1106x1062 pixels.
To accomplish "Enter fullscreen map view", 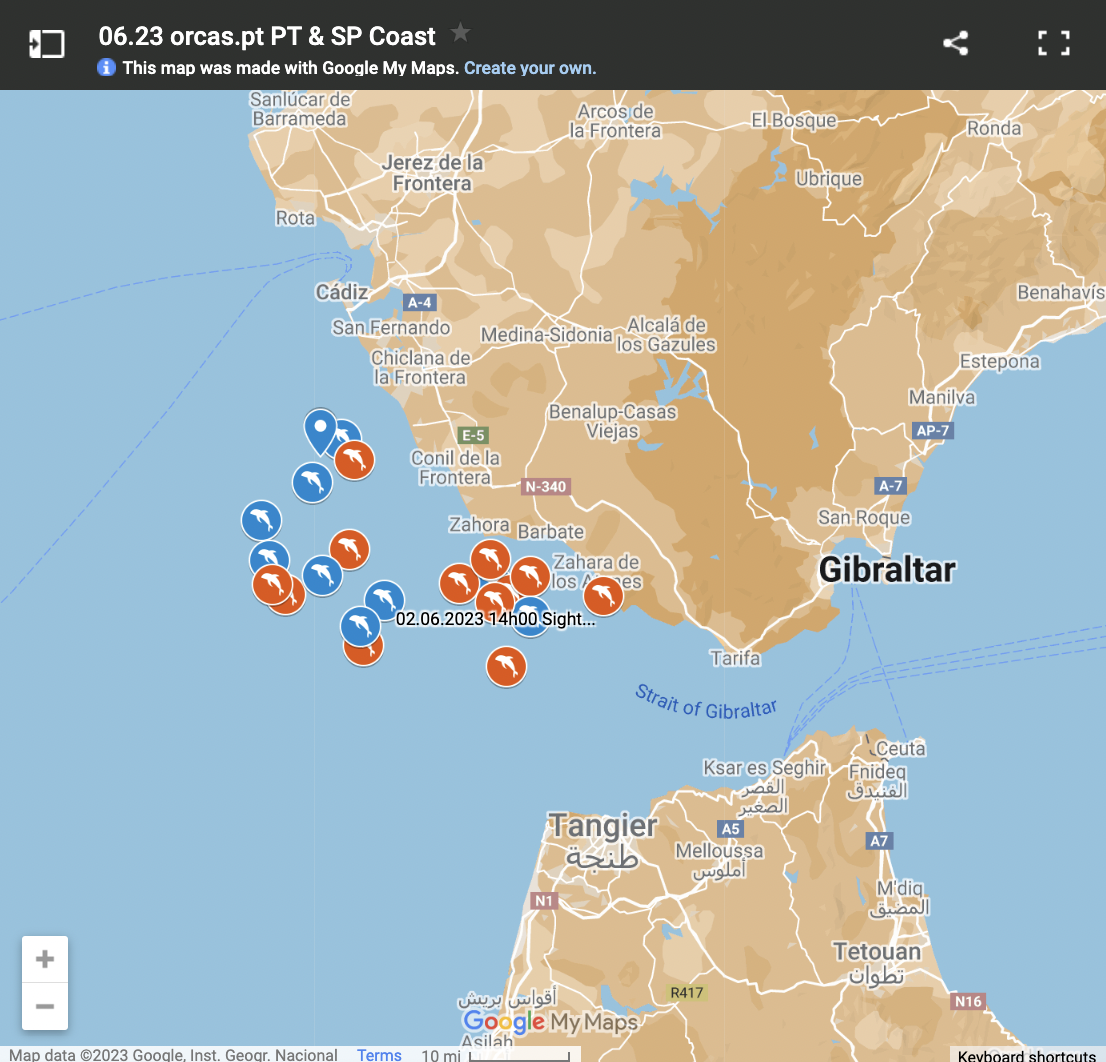I will coord(1053,43).
